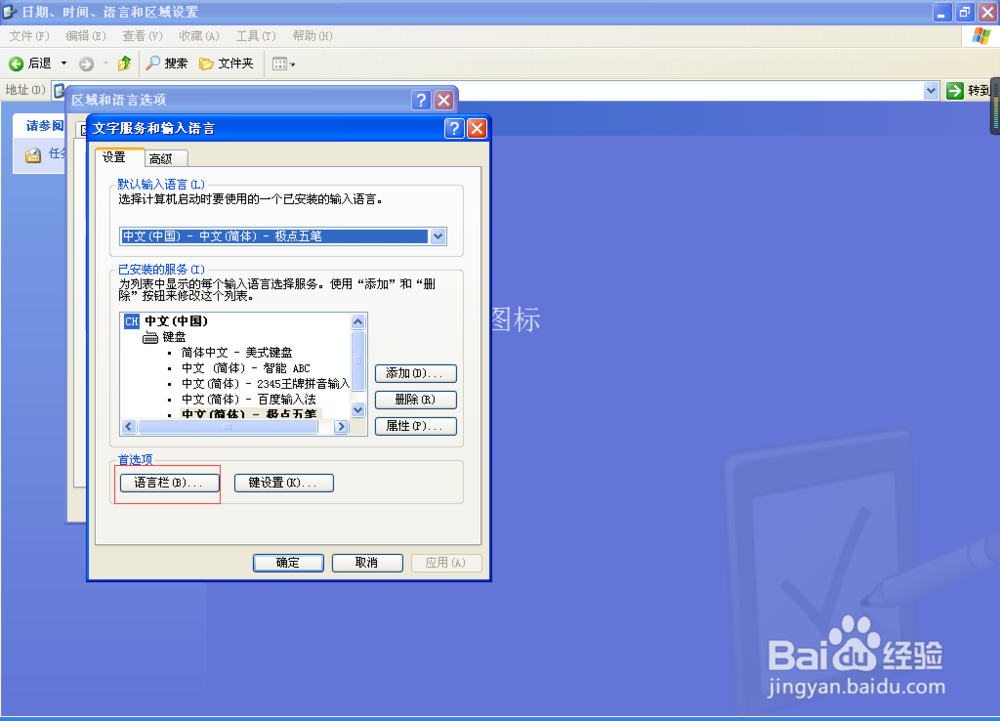Click the Back arrow icon in toolbar
1000x721 pixels.
[16, 64]
